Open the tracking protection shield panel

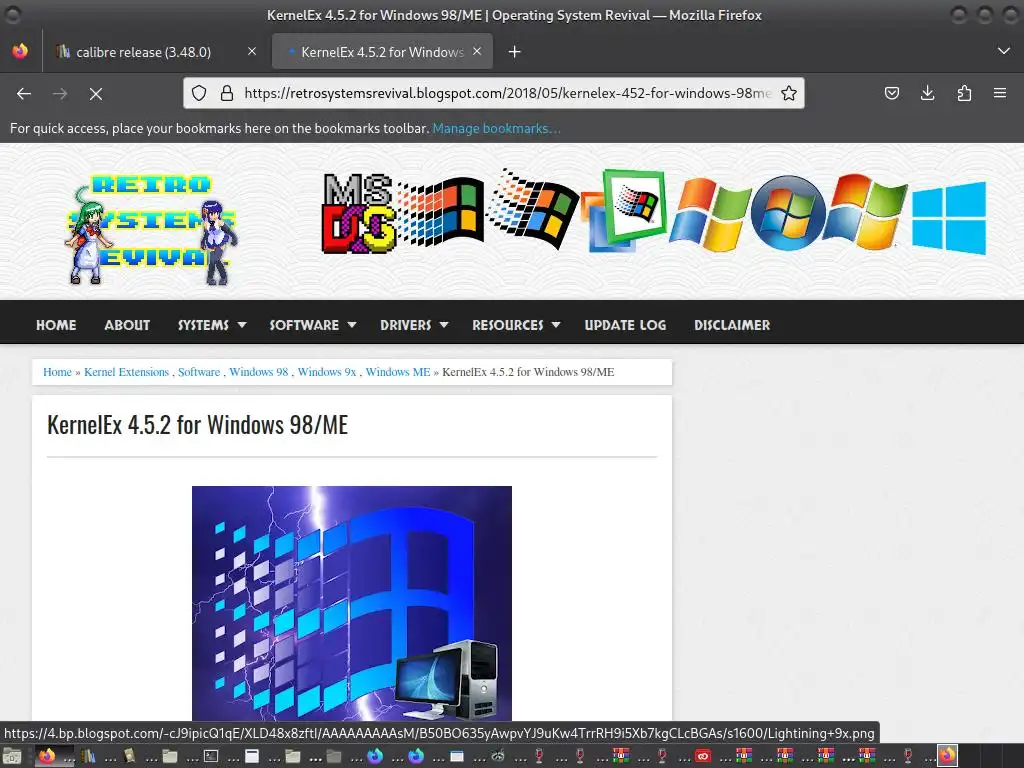click(199, 93)
